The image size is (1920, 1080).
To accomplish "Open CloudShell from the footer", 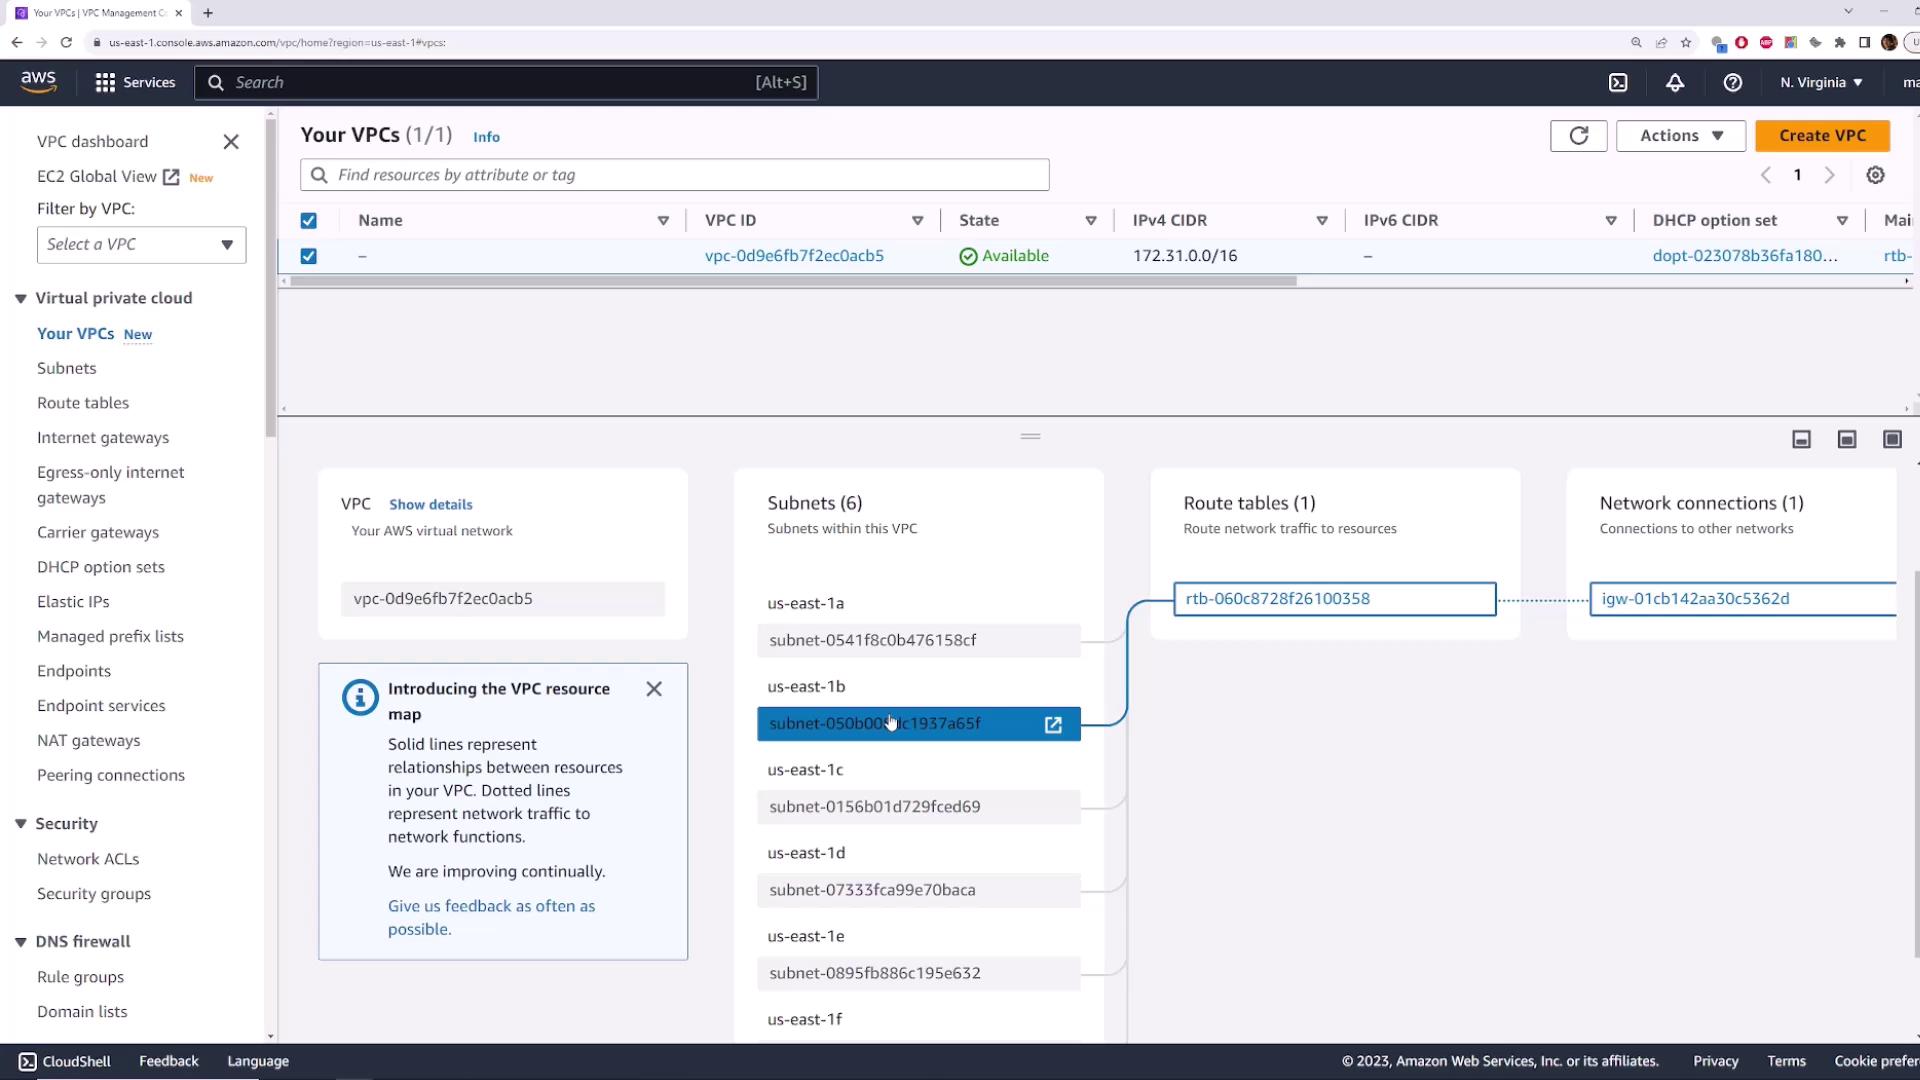I will pos(65,1062).
